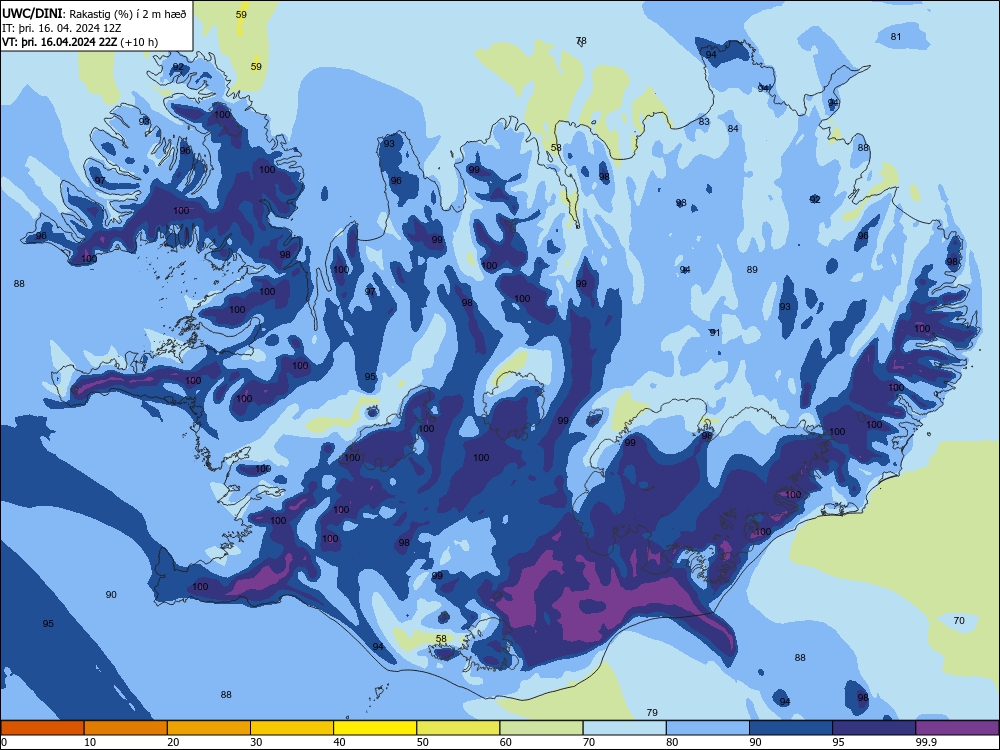Pick the purple legend swatch above 99.9
The width and height of the screenshot is (1000, 750).
[x=957, y=728]
